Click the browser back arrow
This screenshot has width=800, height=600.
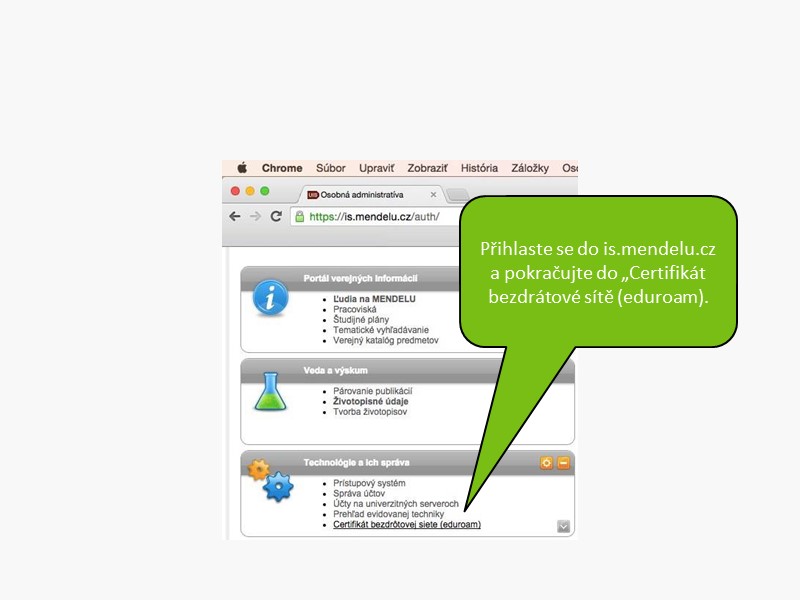pyautogui.click(x=235, y=216)
